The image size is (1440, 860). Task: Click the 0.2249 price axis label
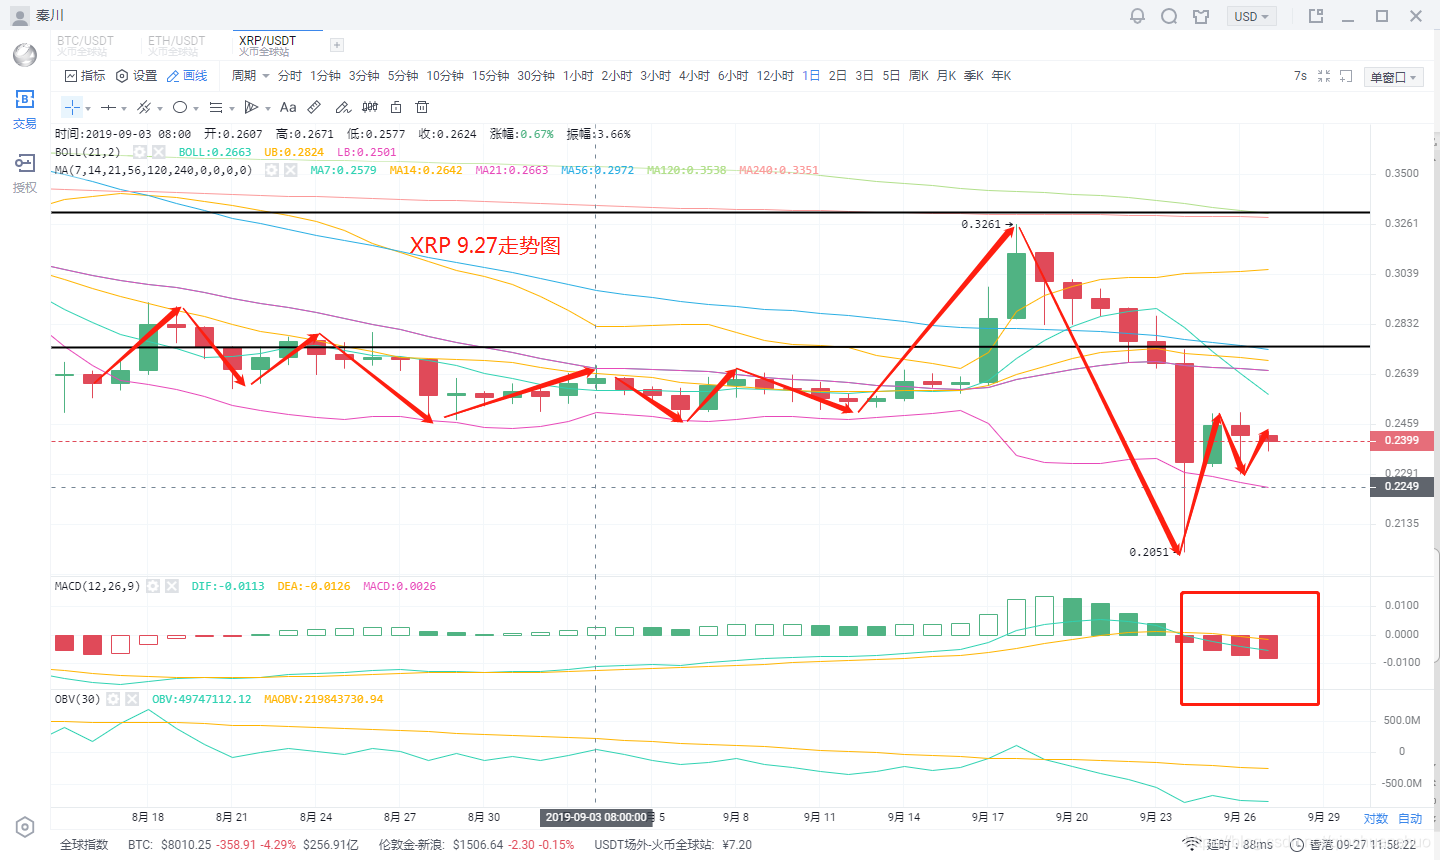click(x=1401, y=486)
